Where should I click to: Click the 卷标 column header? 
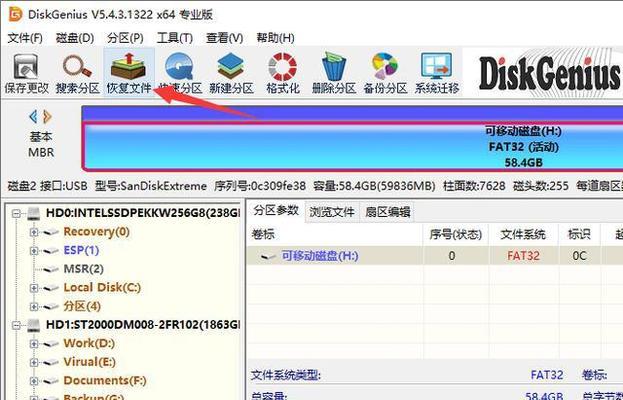pos(335,235)
